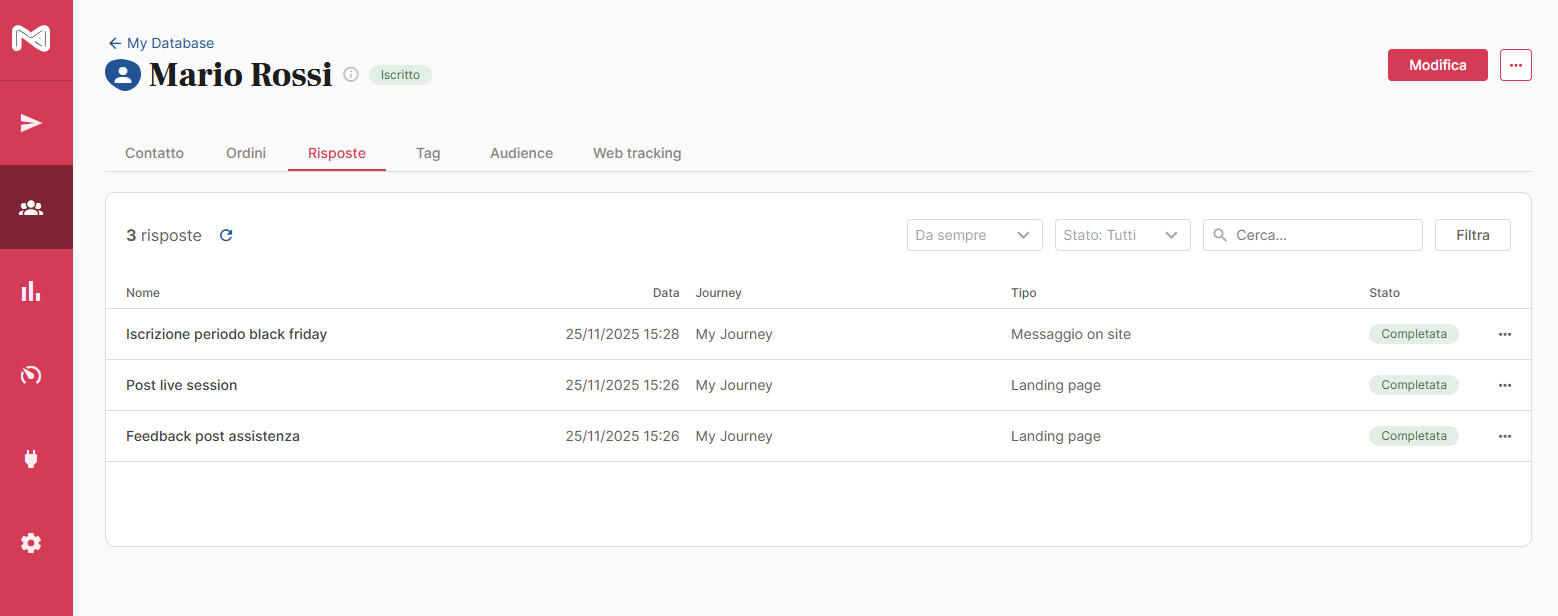1558x616 pixels.
Task: Click the info icon beside Mario Rossi
Action: click(x=351, y=75)
